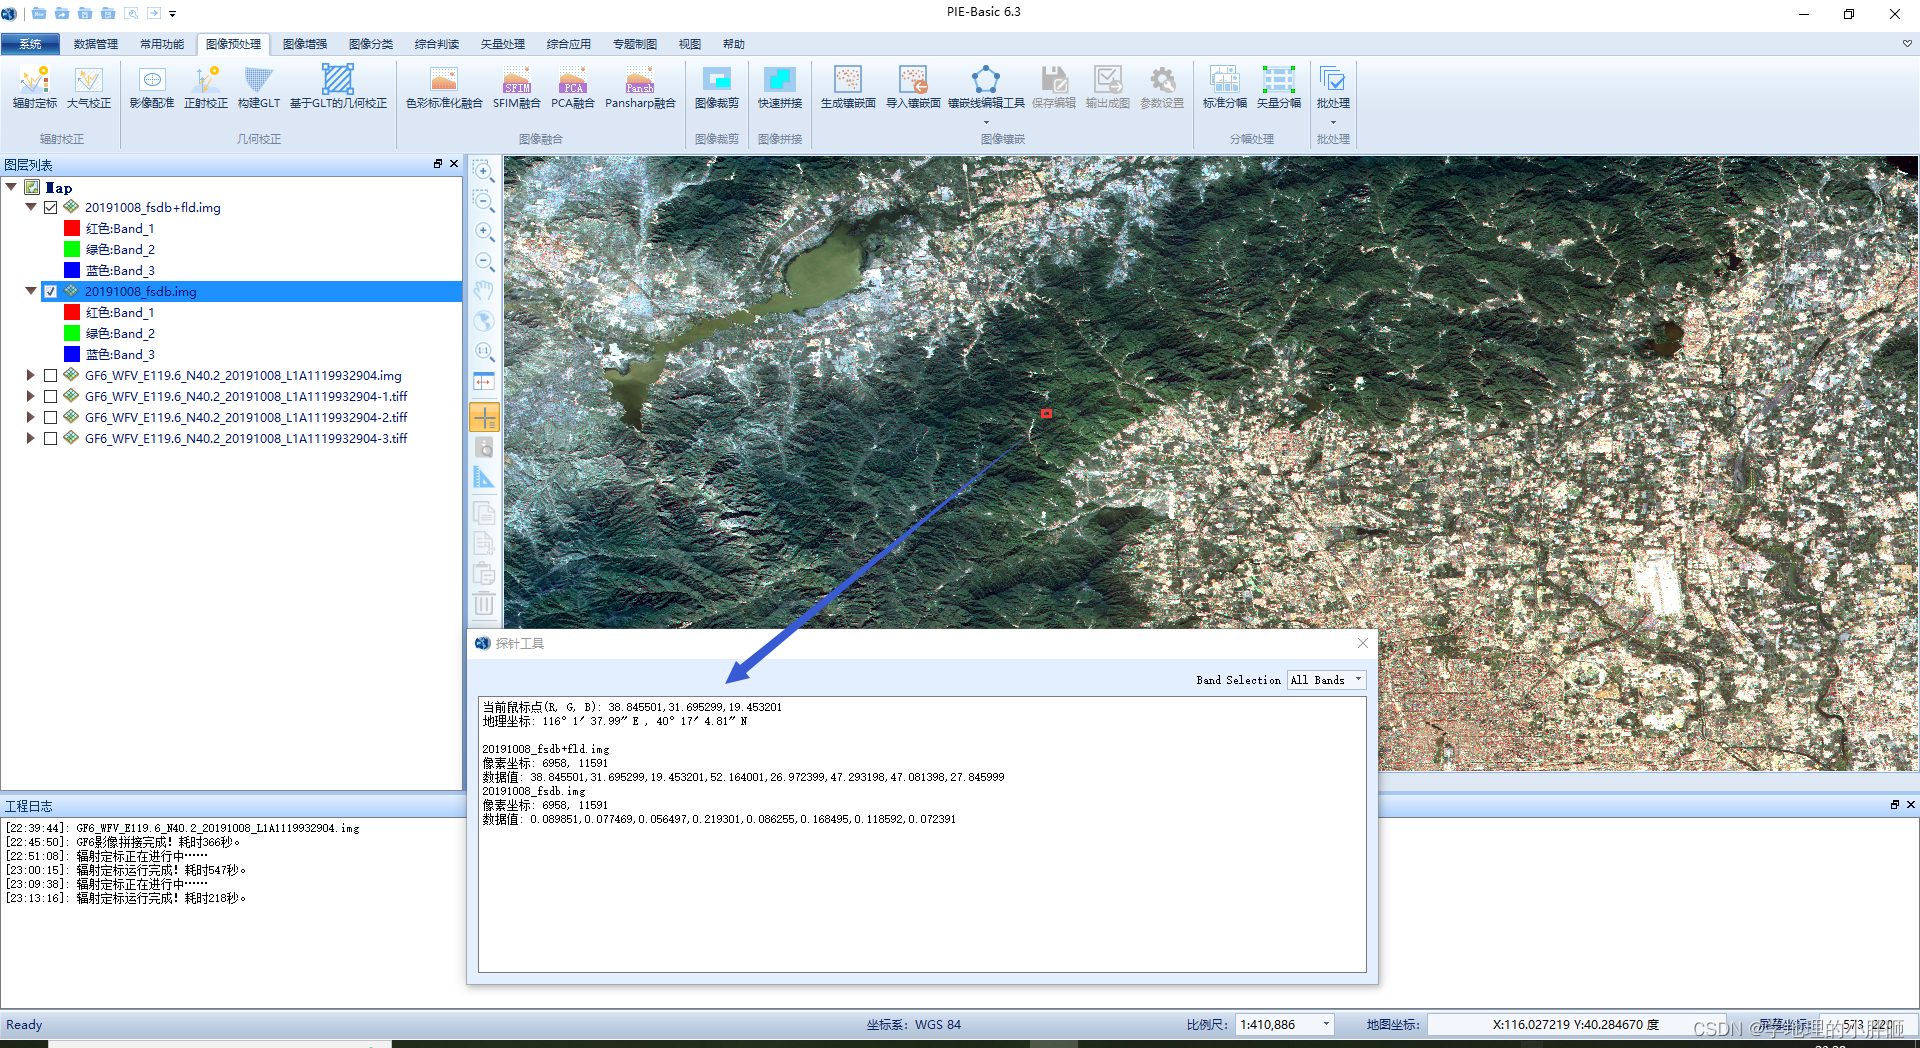
Task: Open the Pansharp融合 tool
Action: (640, 87)
